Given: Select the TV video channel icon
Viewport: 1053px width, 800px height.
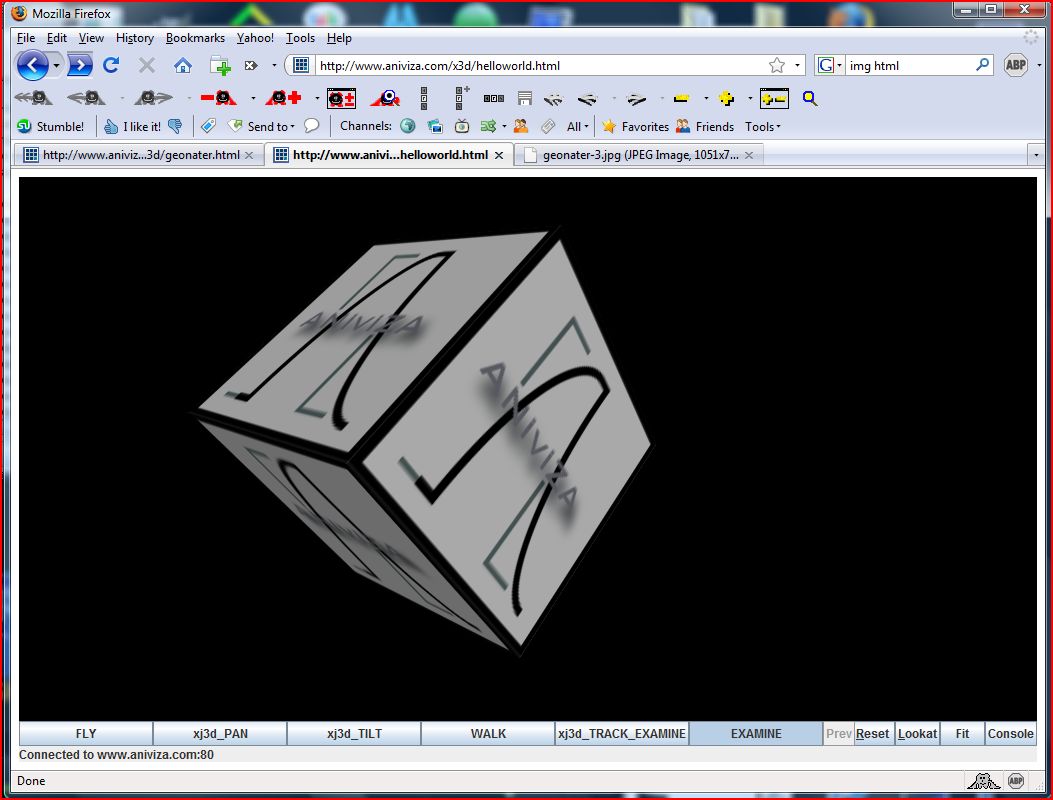Looking at the screenshot, I should point(461,126).
